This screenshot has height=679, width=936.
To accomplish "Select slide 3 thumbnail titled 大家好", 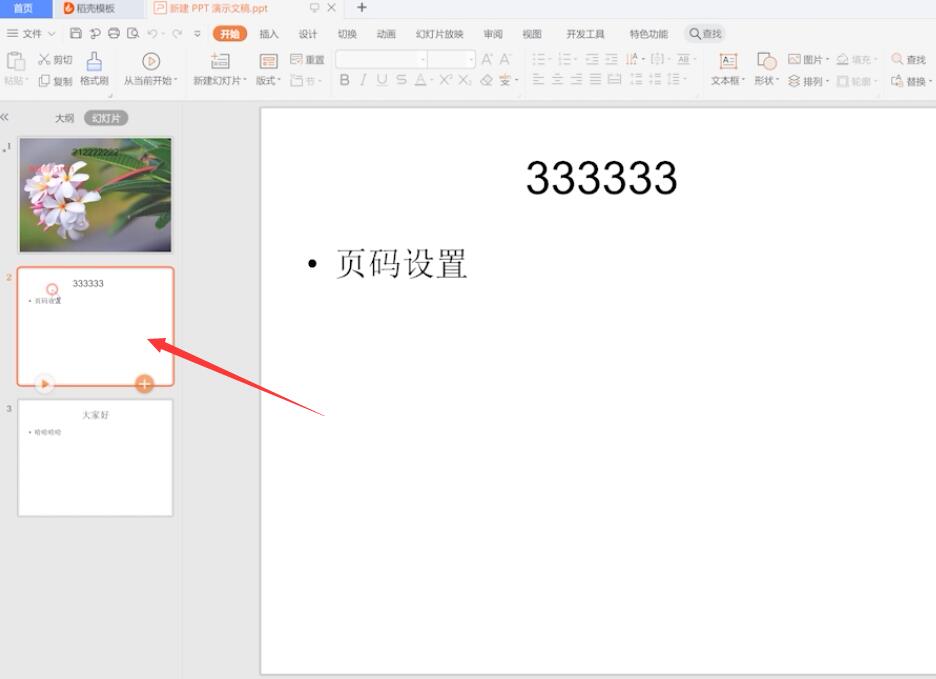I will coord(96,458).
